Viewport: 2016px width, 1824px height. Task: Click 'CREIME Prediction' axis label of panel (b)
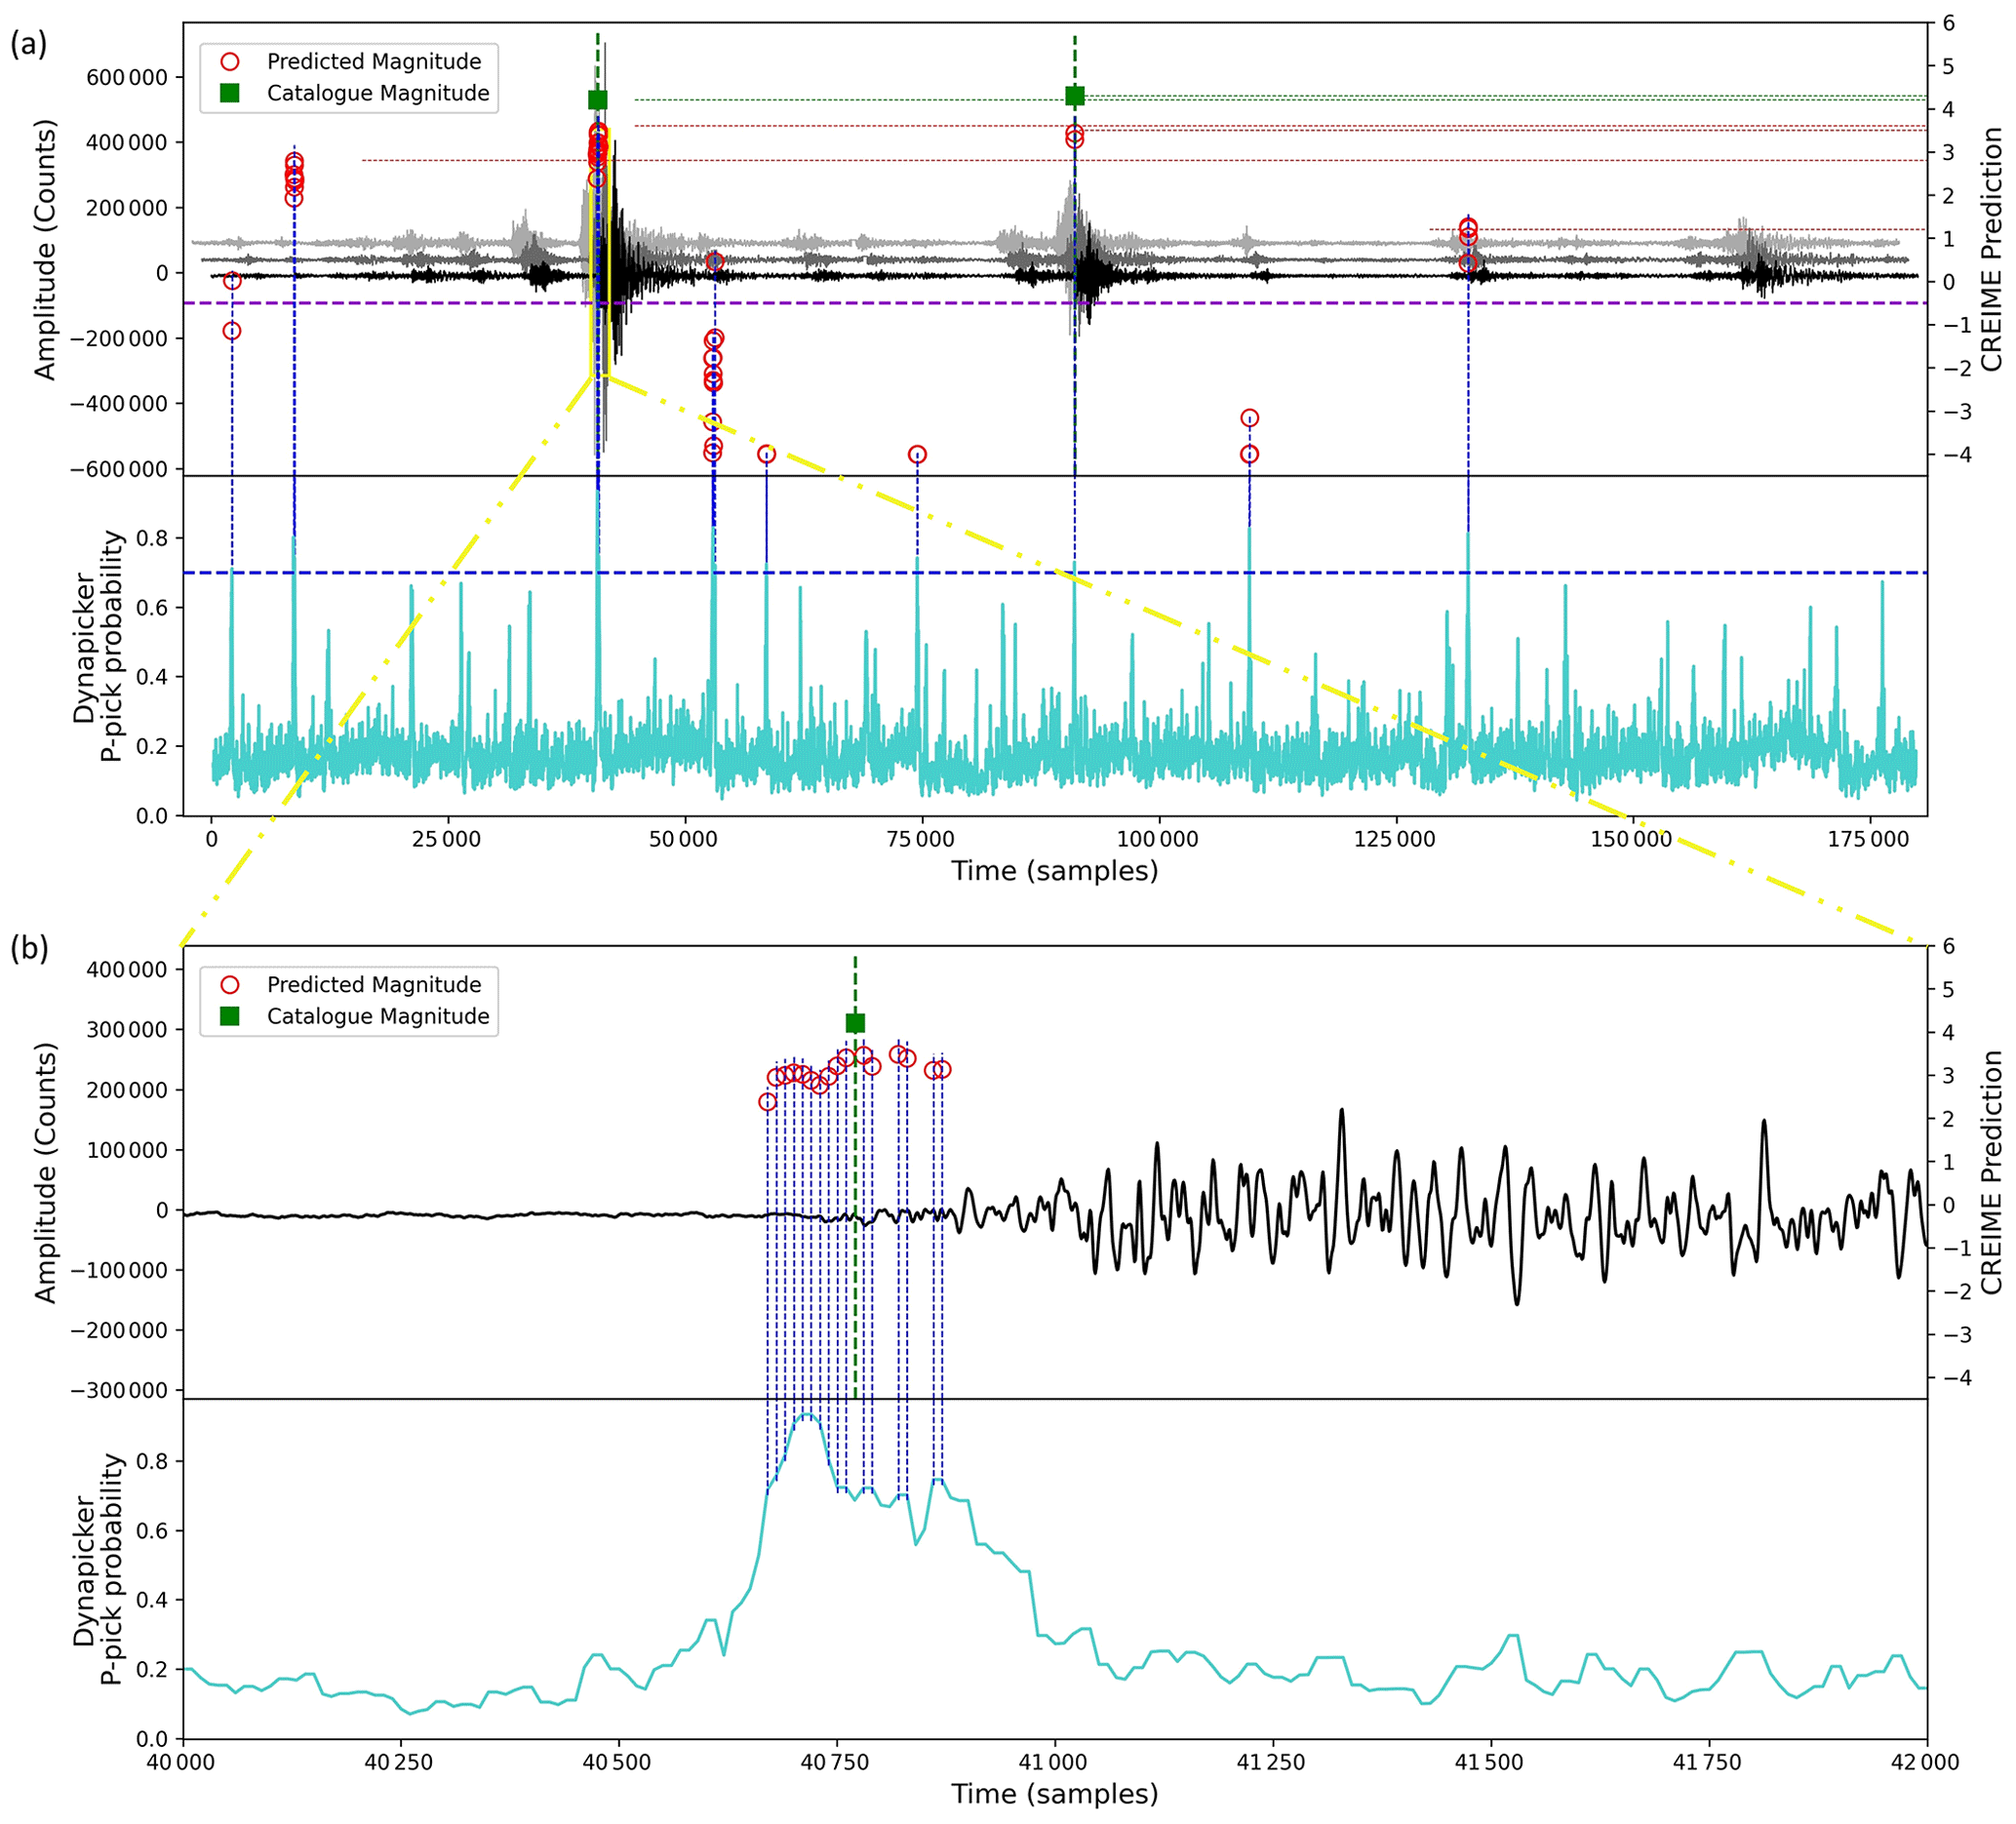coord(1992,1171)
